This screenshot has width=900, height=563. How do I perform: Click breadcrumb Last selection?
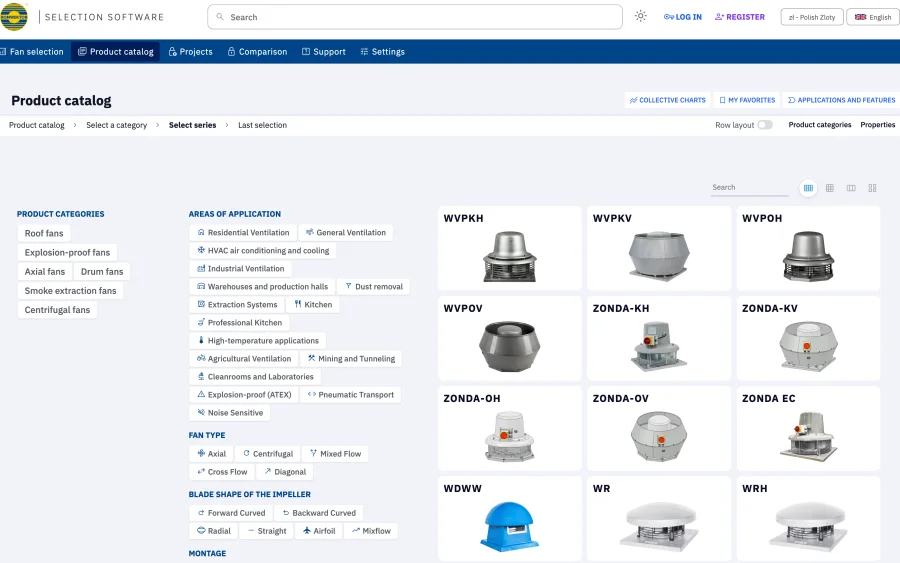pos(262,125)
